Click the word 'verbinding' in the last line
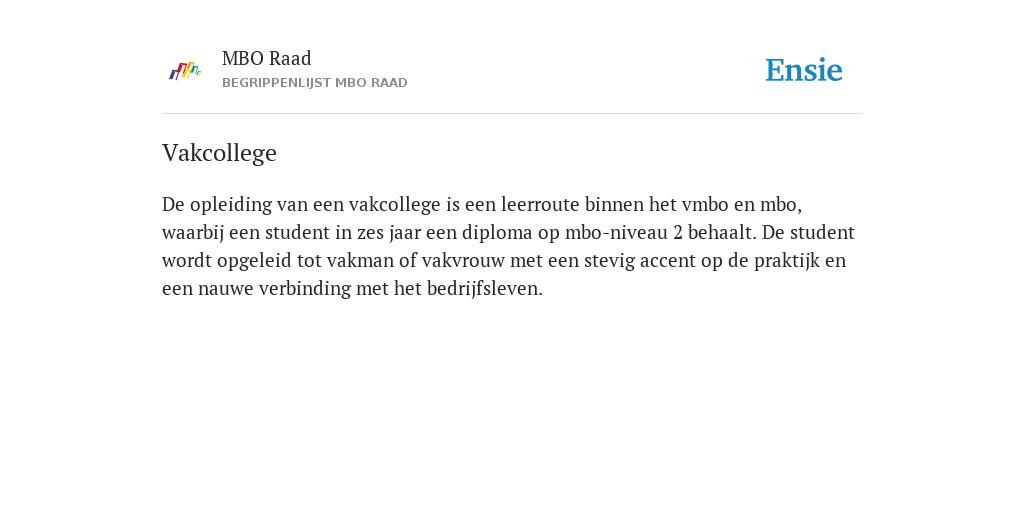1024x512 pixels. pyautogui.click(x=304, y=289)
